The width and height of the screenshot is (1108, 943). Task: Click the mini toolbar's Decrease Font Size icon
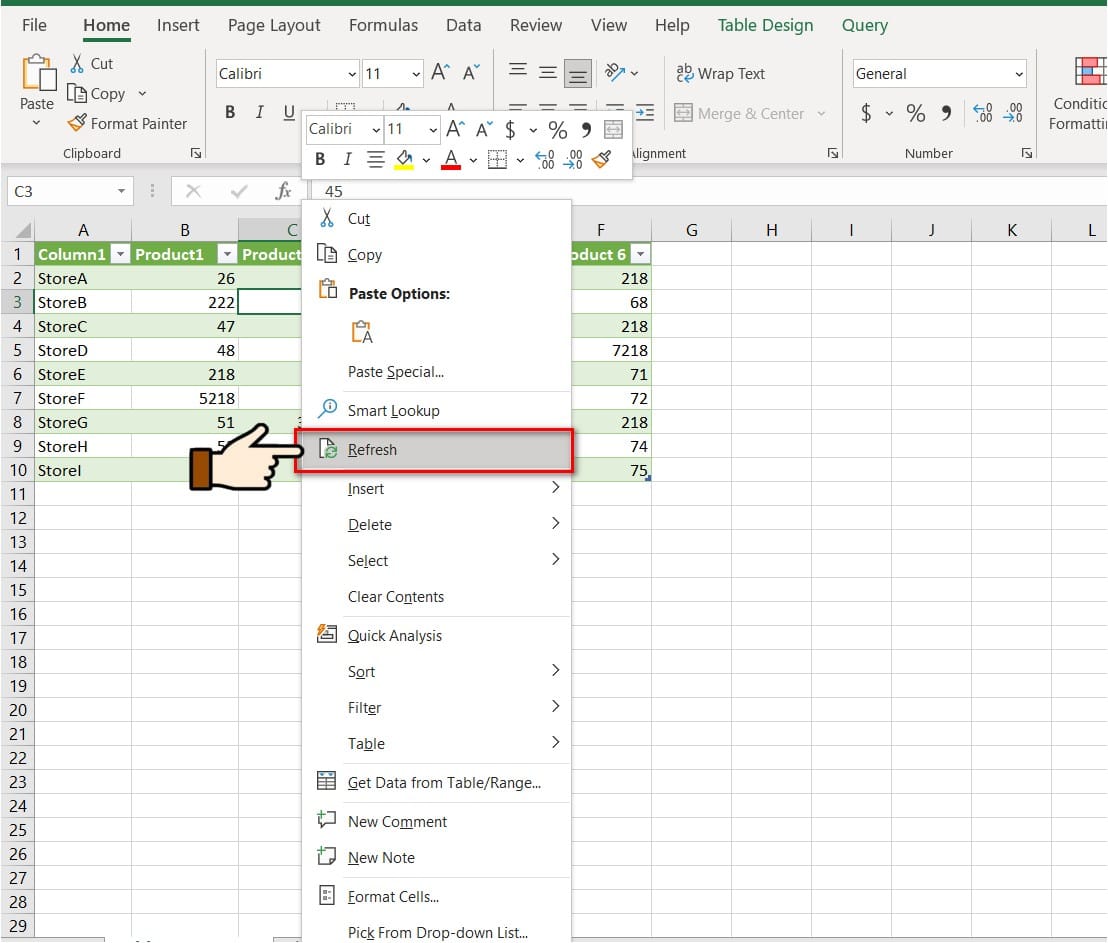point(483,129)
